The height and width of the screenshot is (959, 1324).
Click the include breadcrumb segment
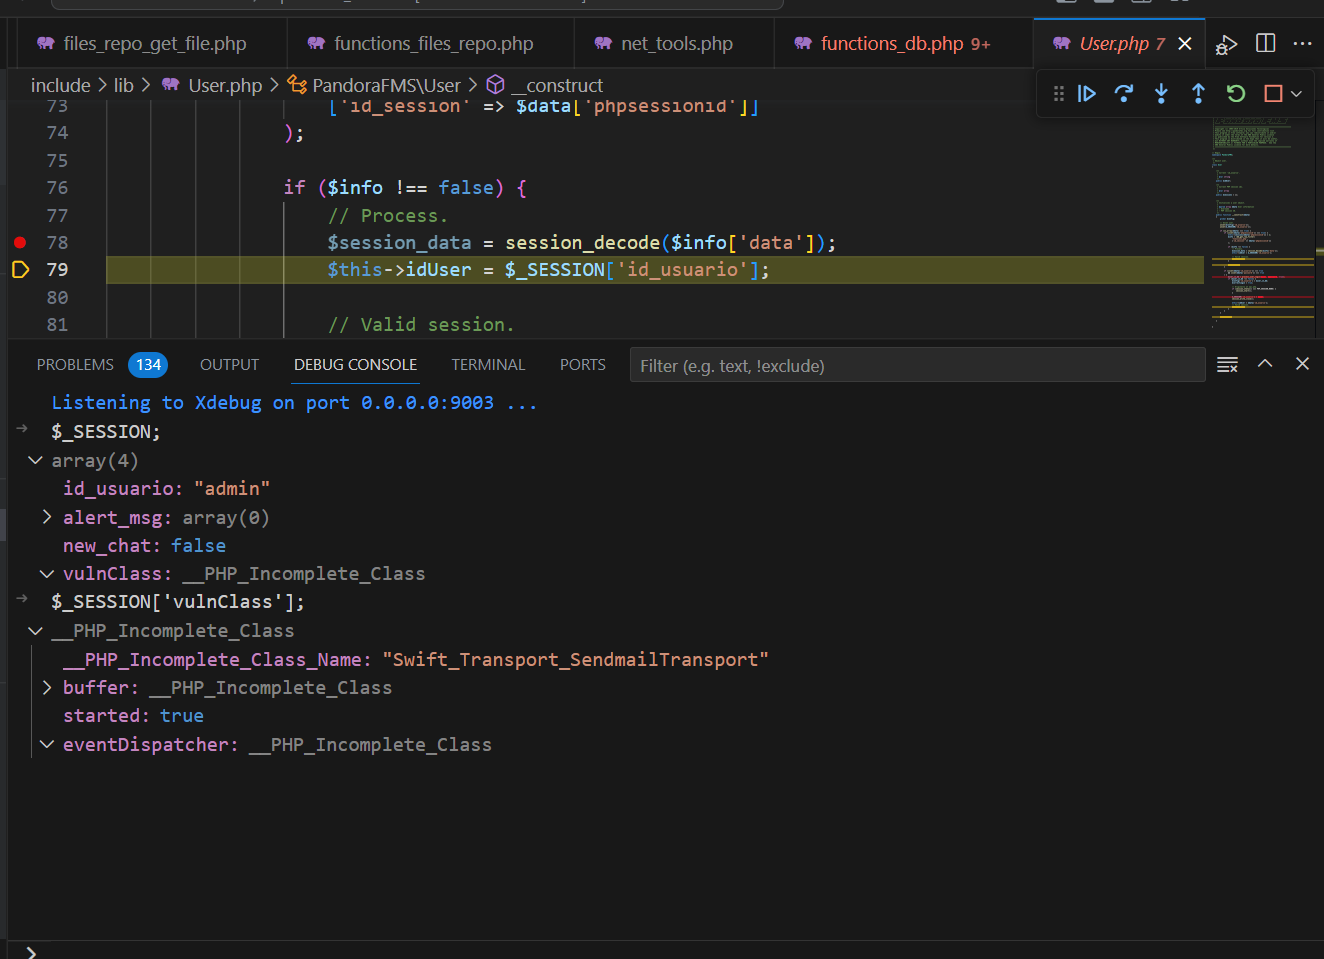60,86
